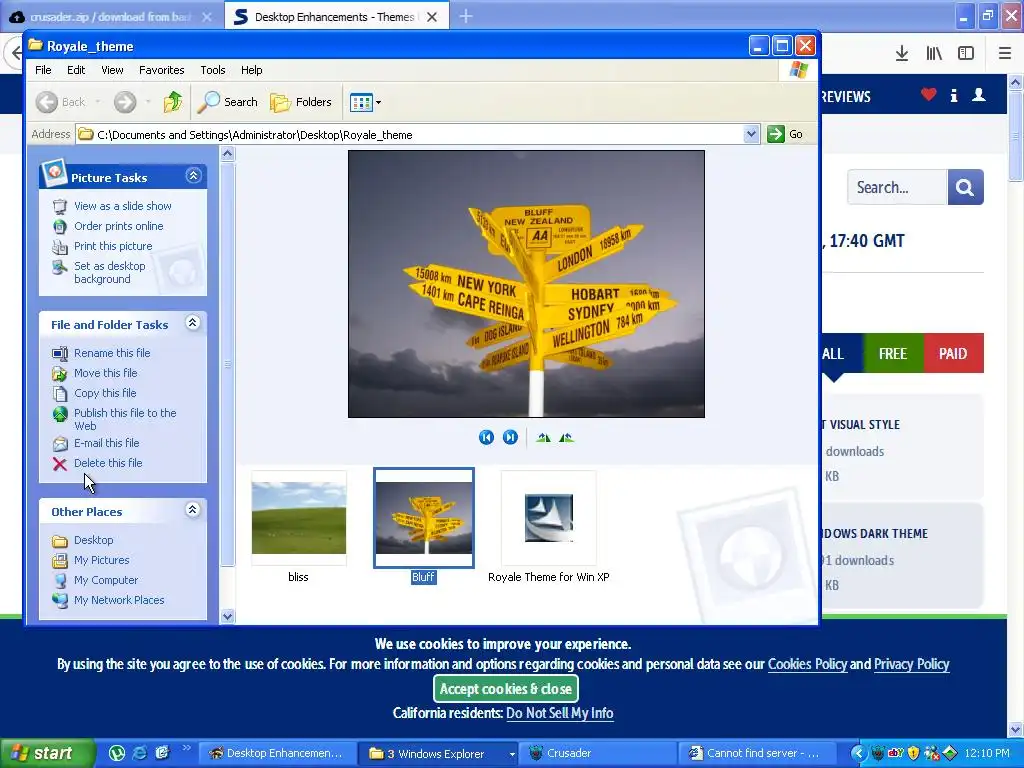Image resolution: width=1024 pixels, height=768 pixels.
Task: Click View as a slide show
Action: coord(123,206)
